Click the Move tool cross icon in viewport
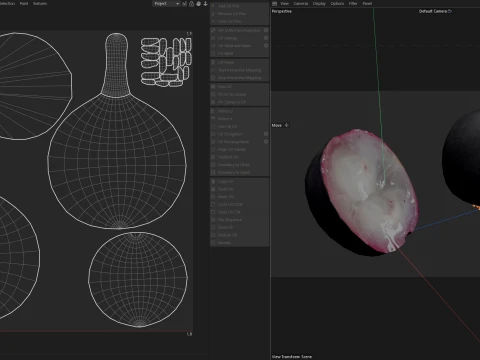This screenshot has height=360, width=480. 287,125
